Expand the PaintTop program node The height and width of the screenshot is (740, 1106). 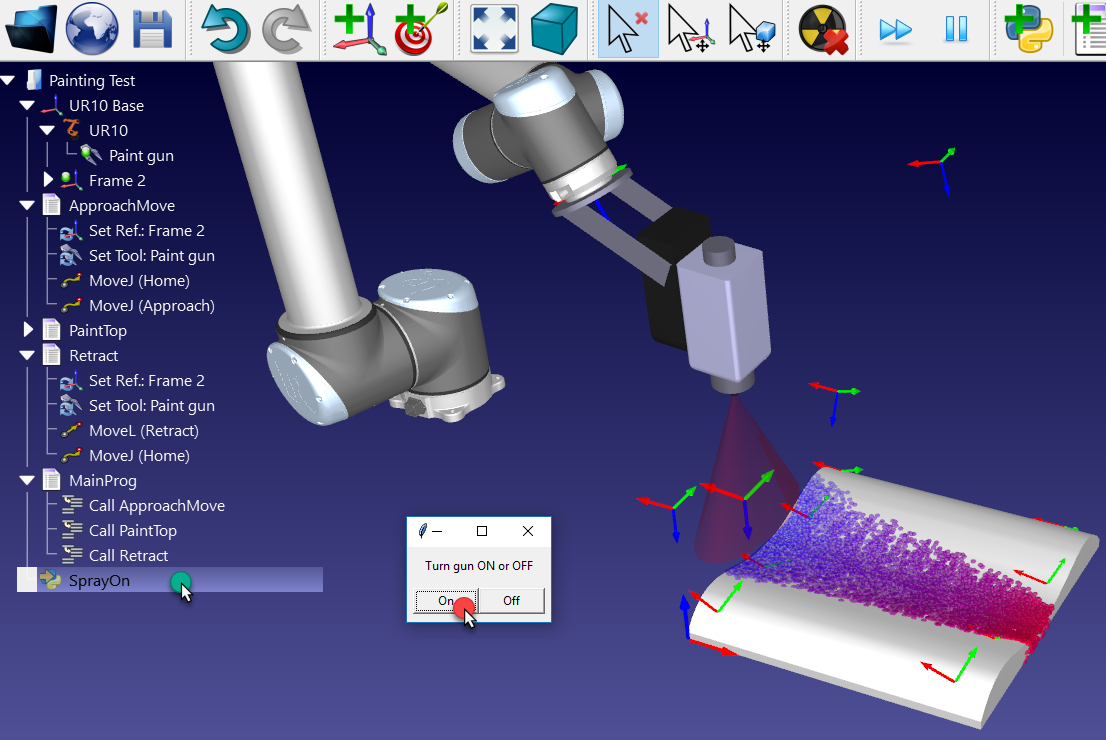point(28,330)
